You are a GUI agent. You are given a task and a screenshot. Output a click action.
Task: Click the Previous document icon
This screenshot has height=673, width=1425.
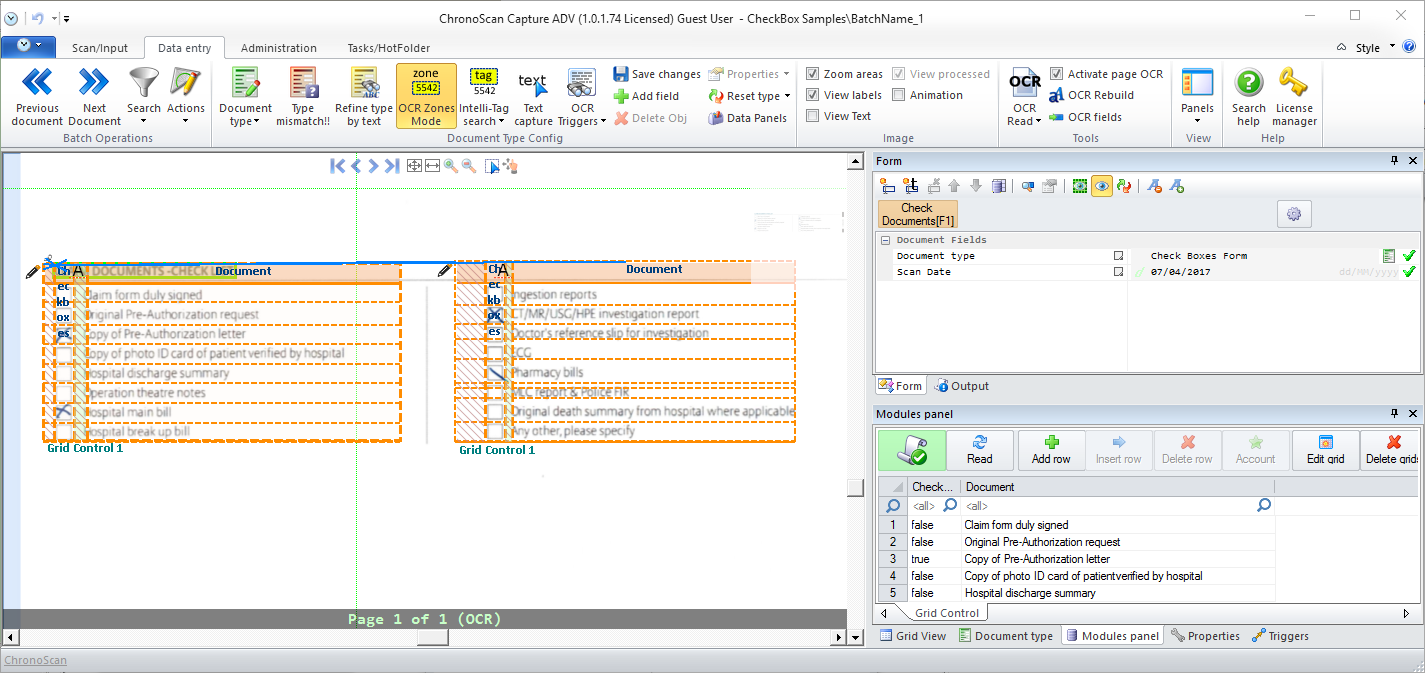(x=37, y=84)
